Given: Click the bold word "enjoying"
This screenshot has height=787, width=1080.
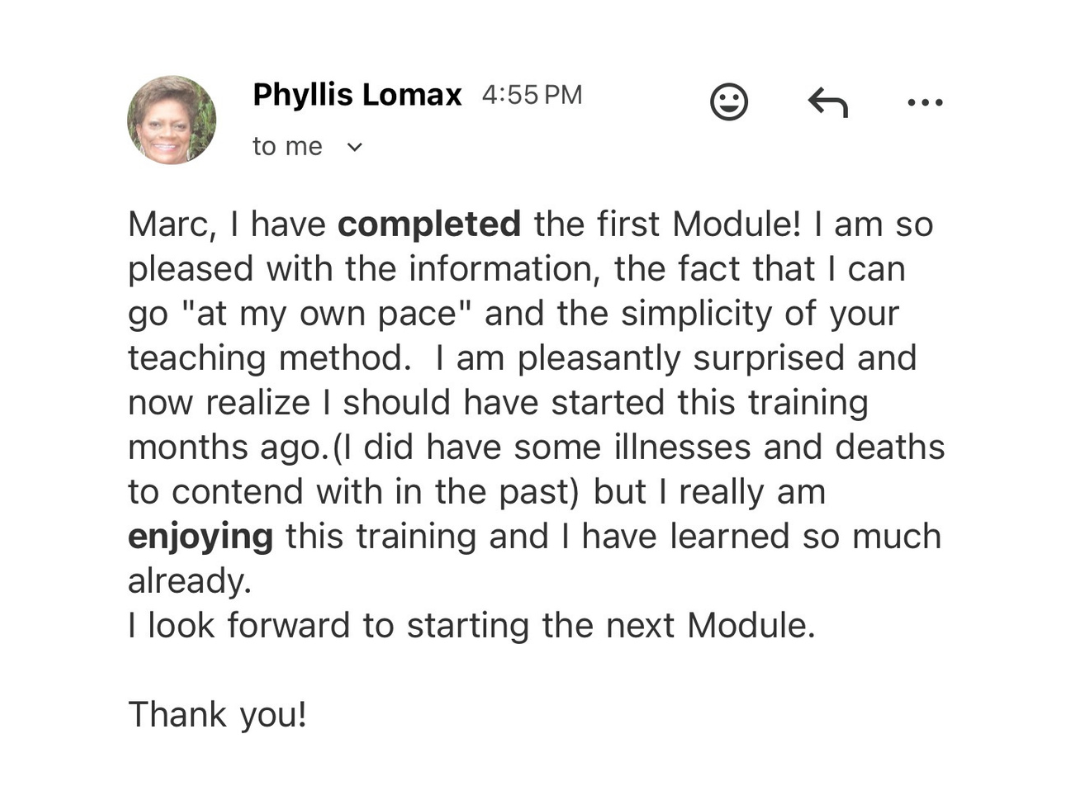Looking at the screenshot, I should coord(200,537).
